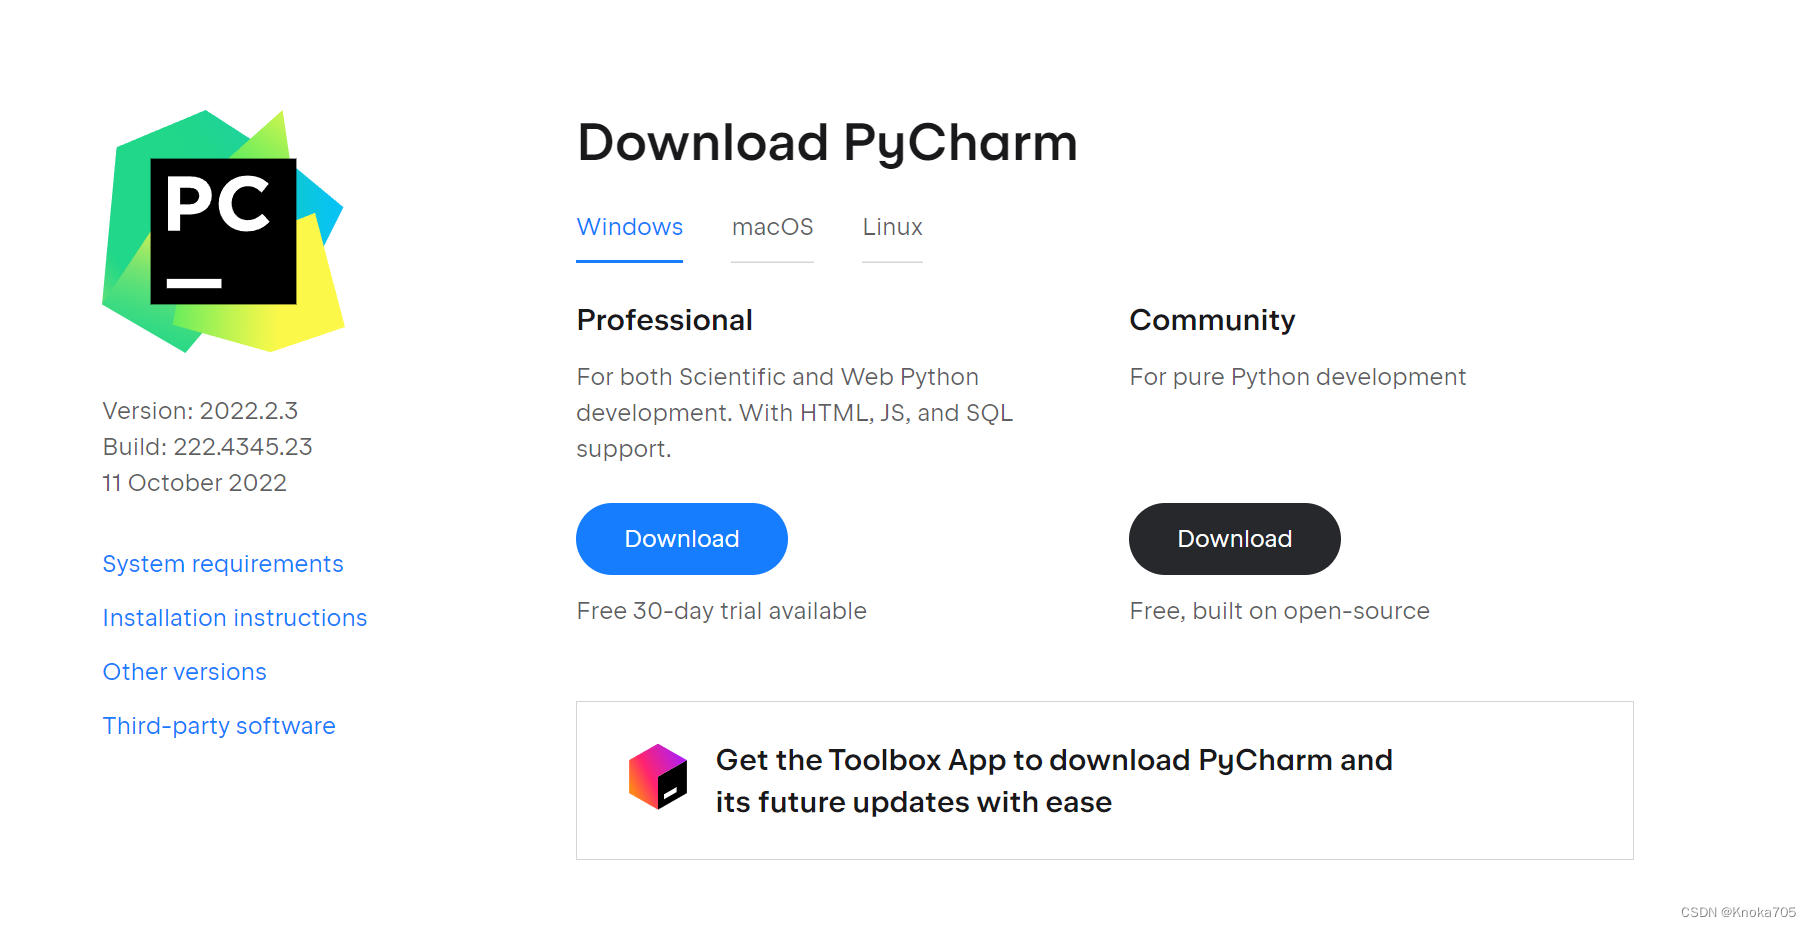
Task: Click the 'Community' section heading
Action: [1211, 320]
